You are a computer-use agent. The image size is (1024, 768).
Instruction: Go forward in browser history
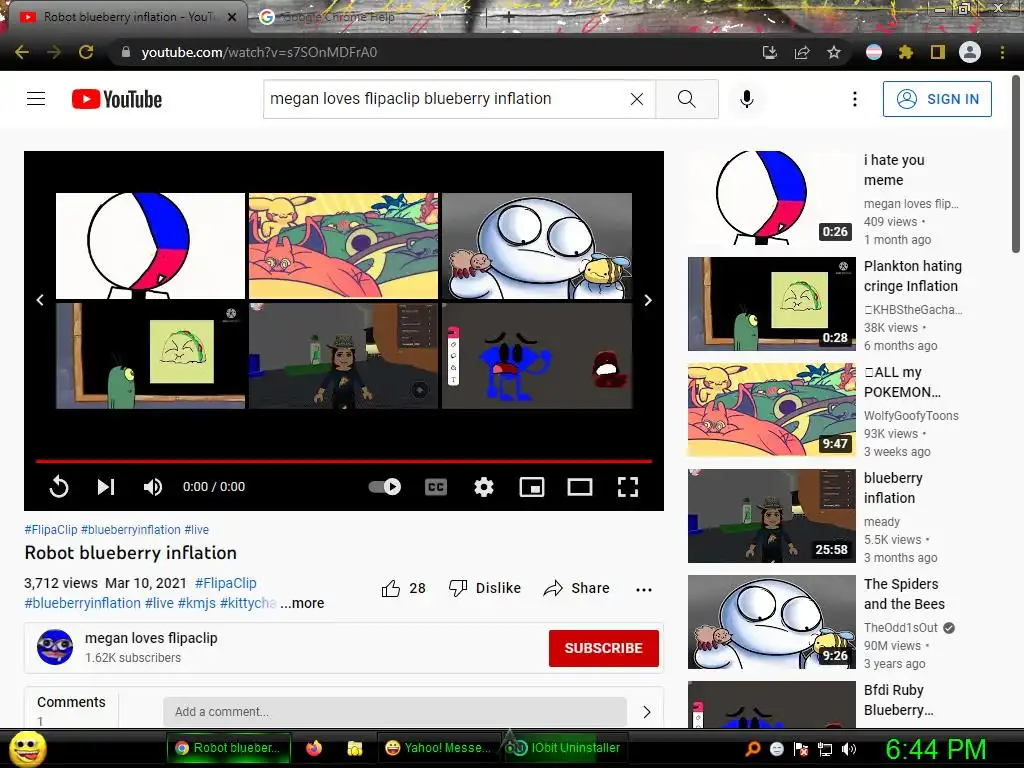tap(54, 52)
